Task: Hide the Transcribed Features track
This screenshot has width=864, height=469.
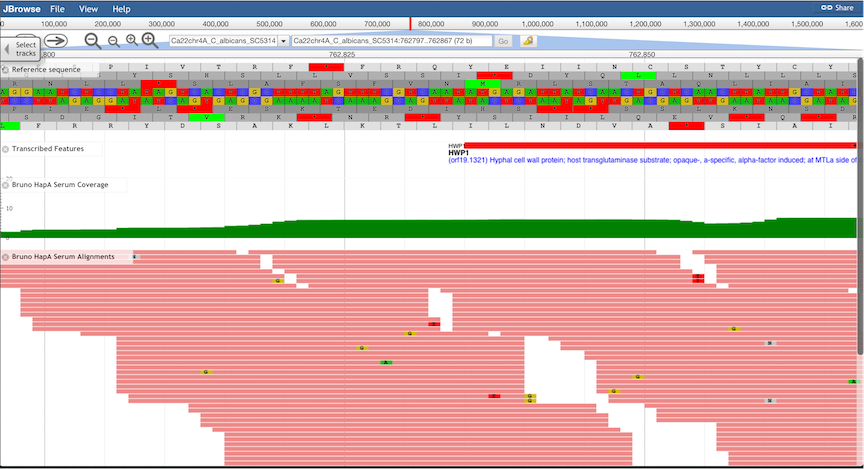Action: coord(5,149)
